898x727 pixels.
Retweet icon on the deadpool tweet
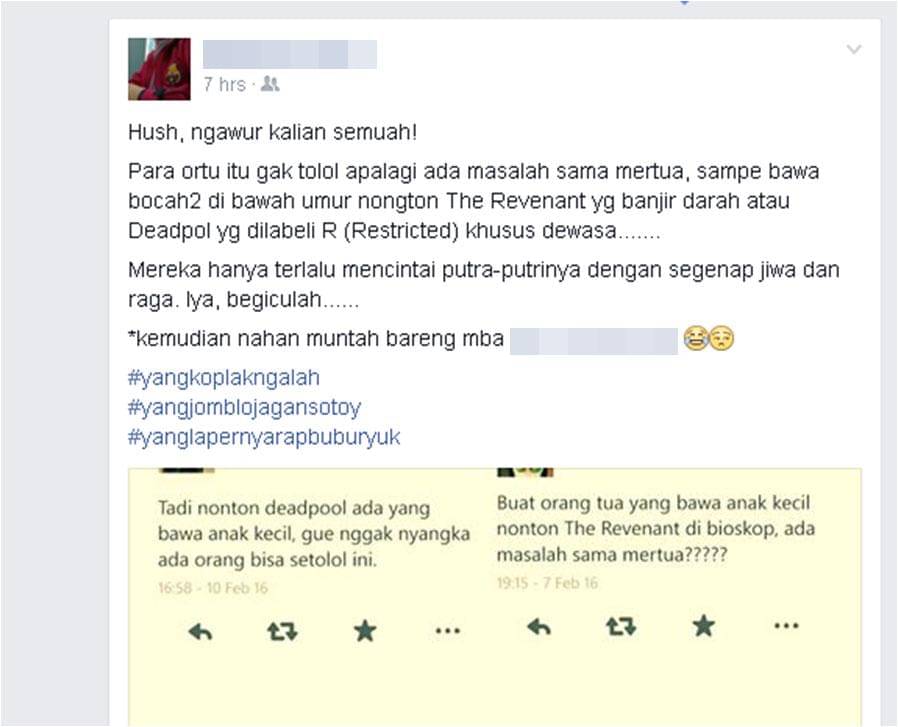282,631
